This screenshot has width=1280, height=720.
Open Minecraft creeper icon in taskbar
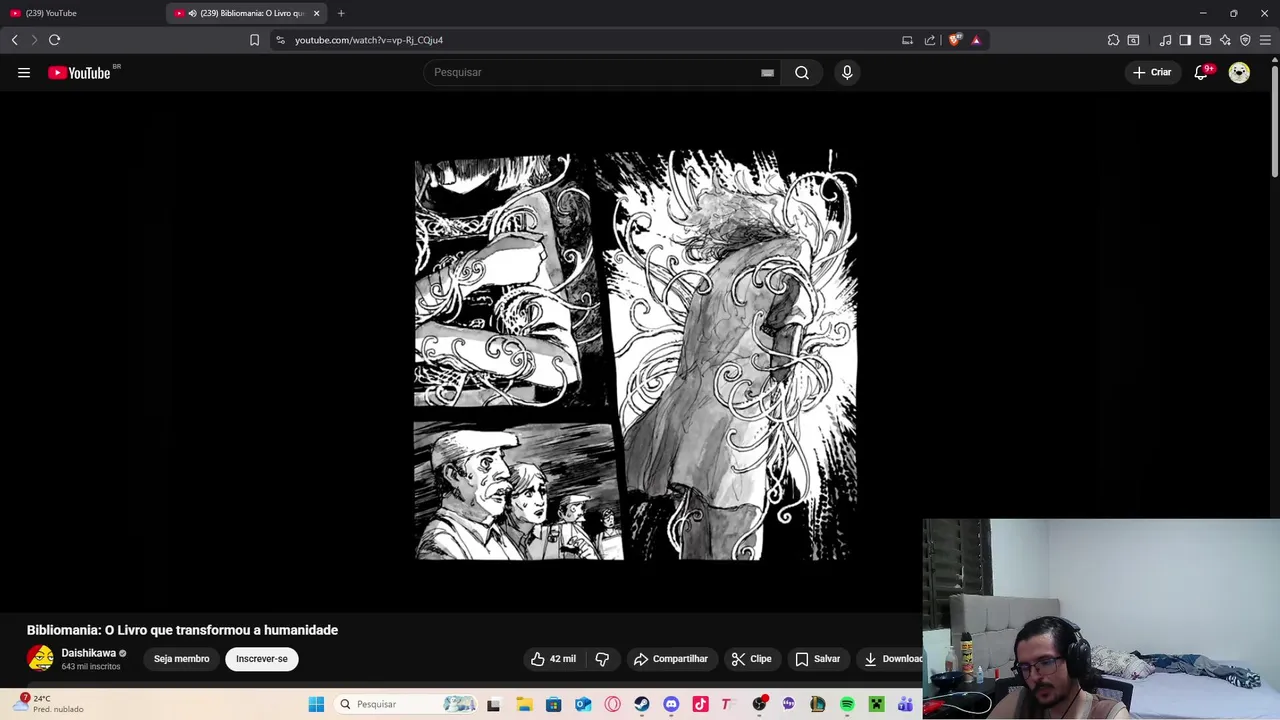pyautogui.click(x=876, y=704)
